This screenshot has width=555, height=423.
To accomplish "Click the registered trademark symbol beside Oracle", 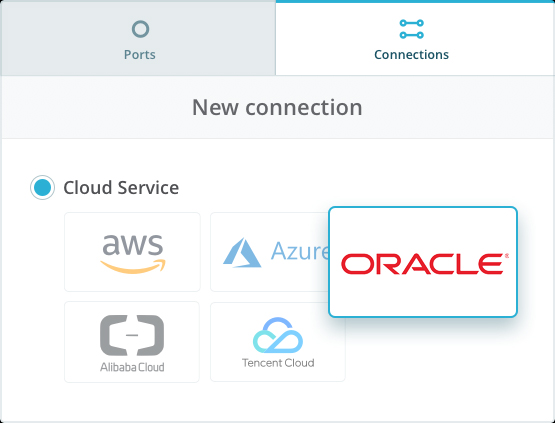I will (x=507, y=255).
